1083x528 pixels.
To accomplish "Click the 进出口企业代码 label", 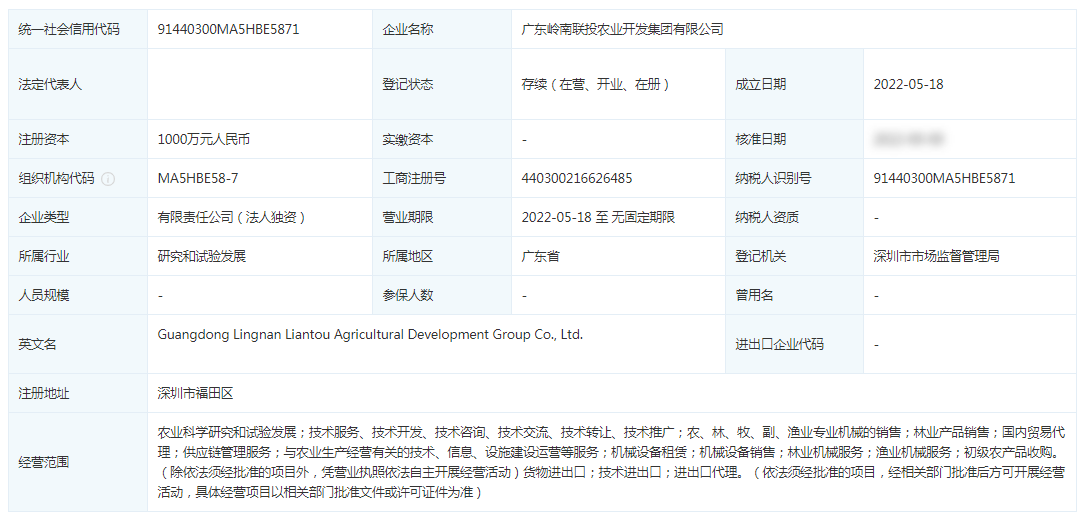I will 779,344.
